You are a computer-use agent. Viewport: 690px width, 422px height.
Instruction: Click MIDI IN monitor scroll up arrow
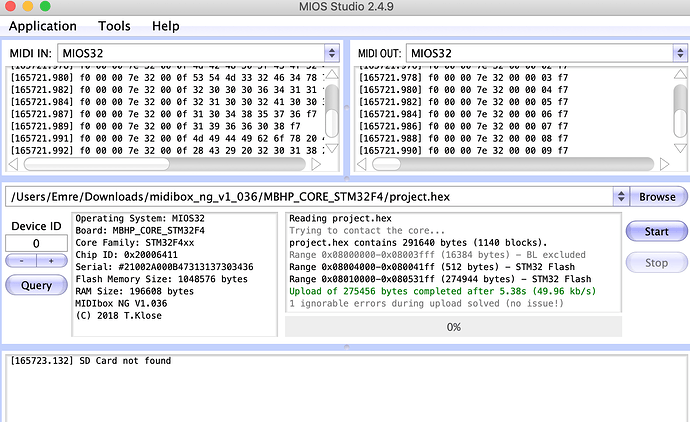[x=332, y=74]
